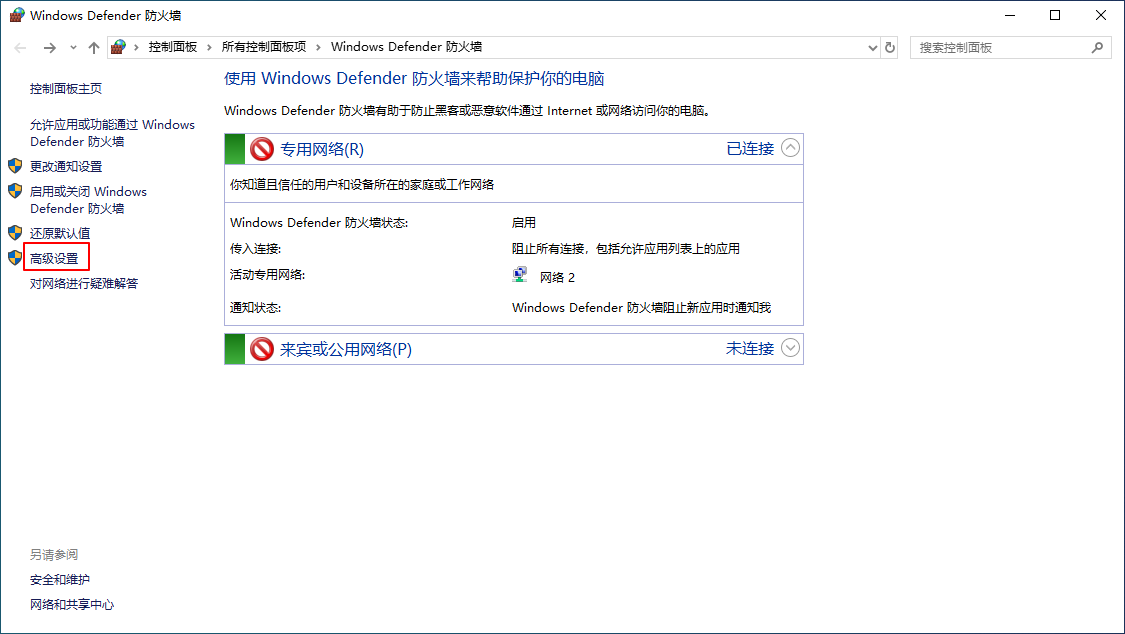Screen dimensions: 1125x634
Task: Refresh the page with refresh button
Action: pos(890,48)
